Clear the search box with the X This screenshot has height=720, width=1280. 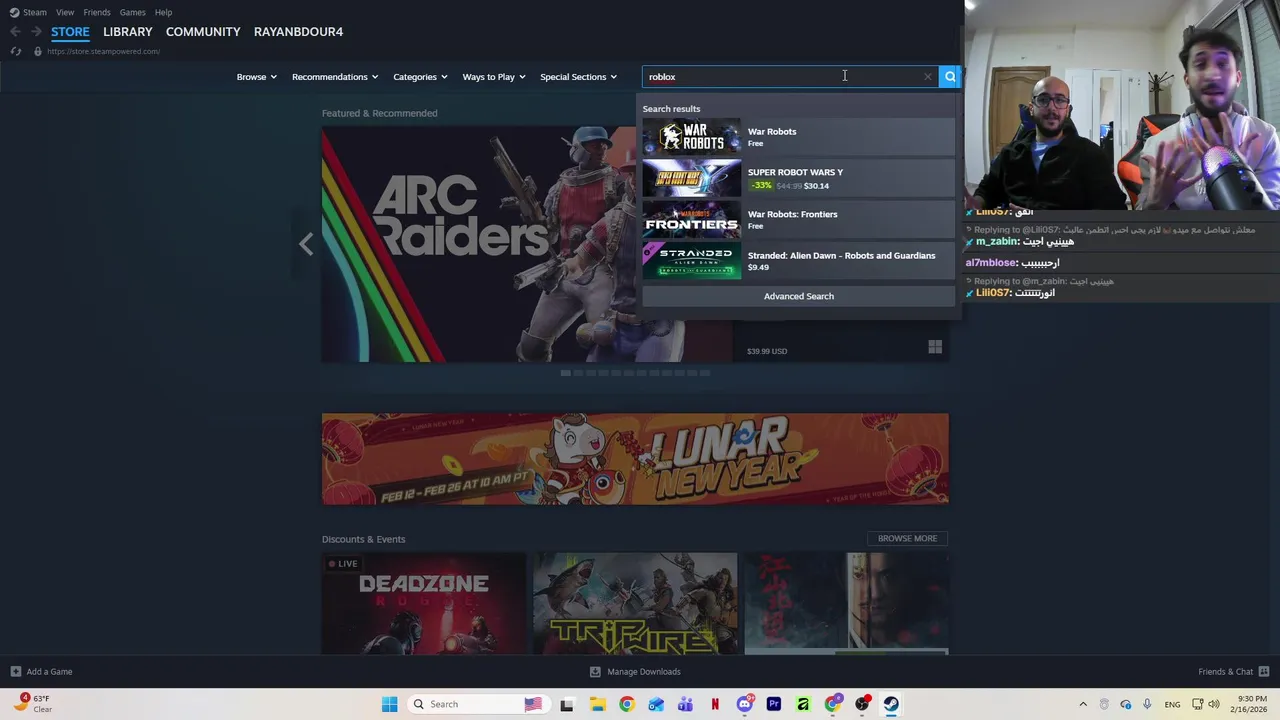click(928, 76)
